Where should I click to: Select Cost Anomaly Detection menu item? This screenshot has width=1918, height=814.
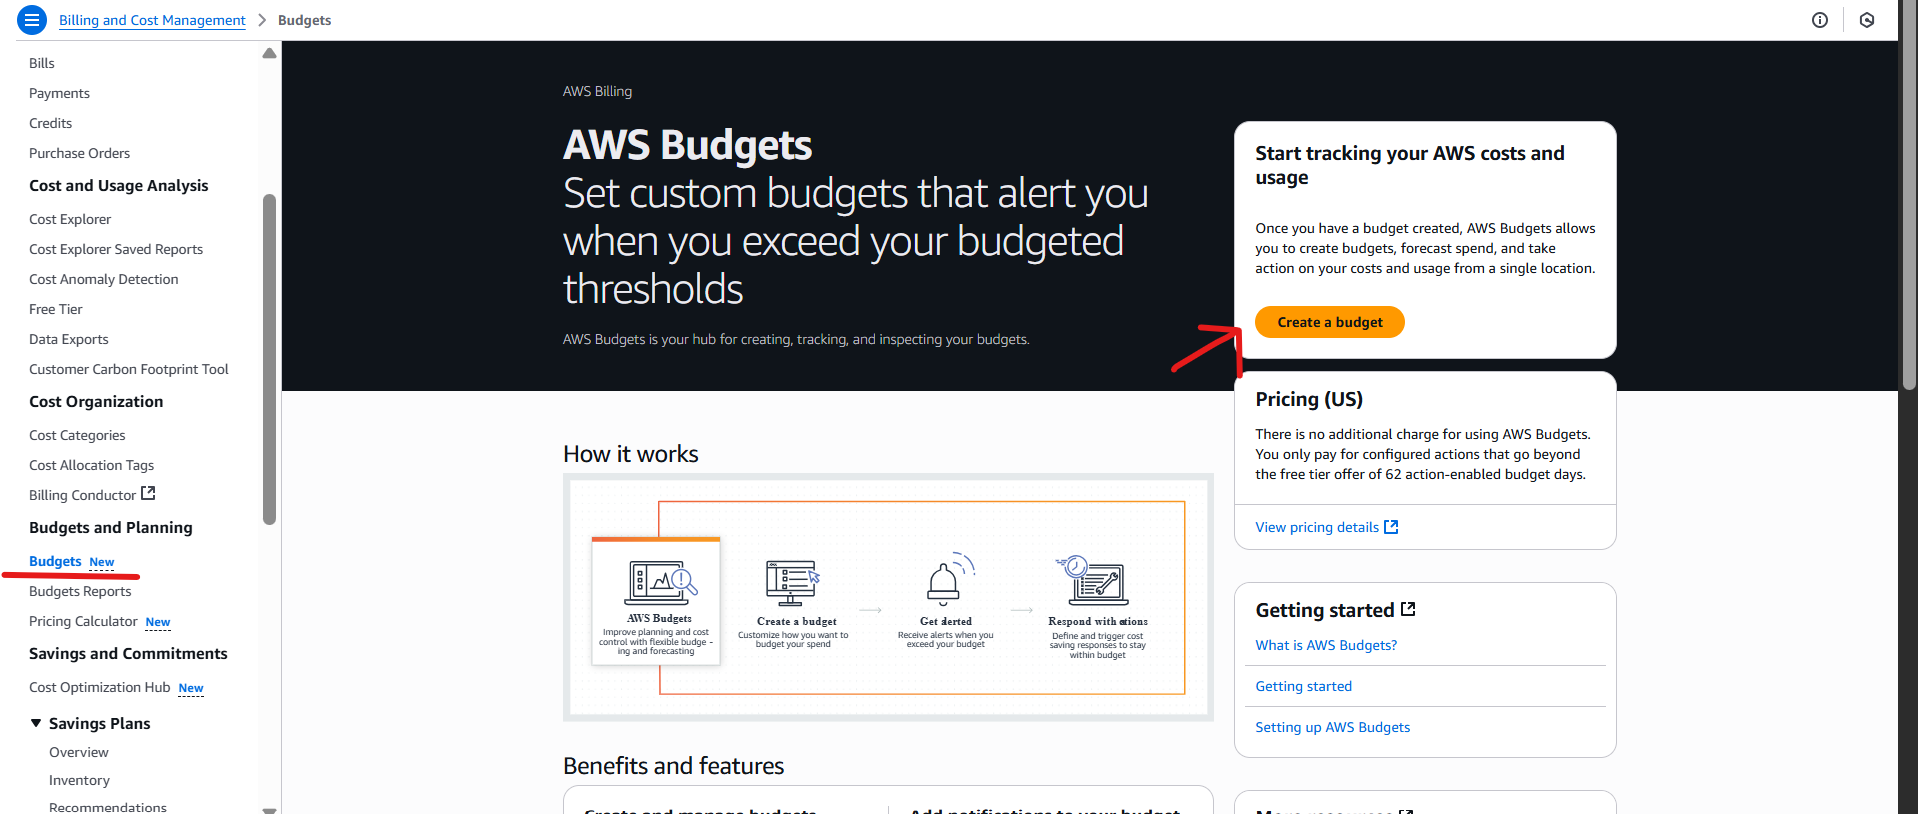point(104,279)
